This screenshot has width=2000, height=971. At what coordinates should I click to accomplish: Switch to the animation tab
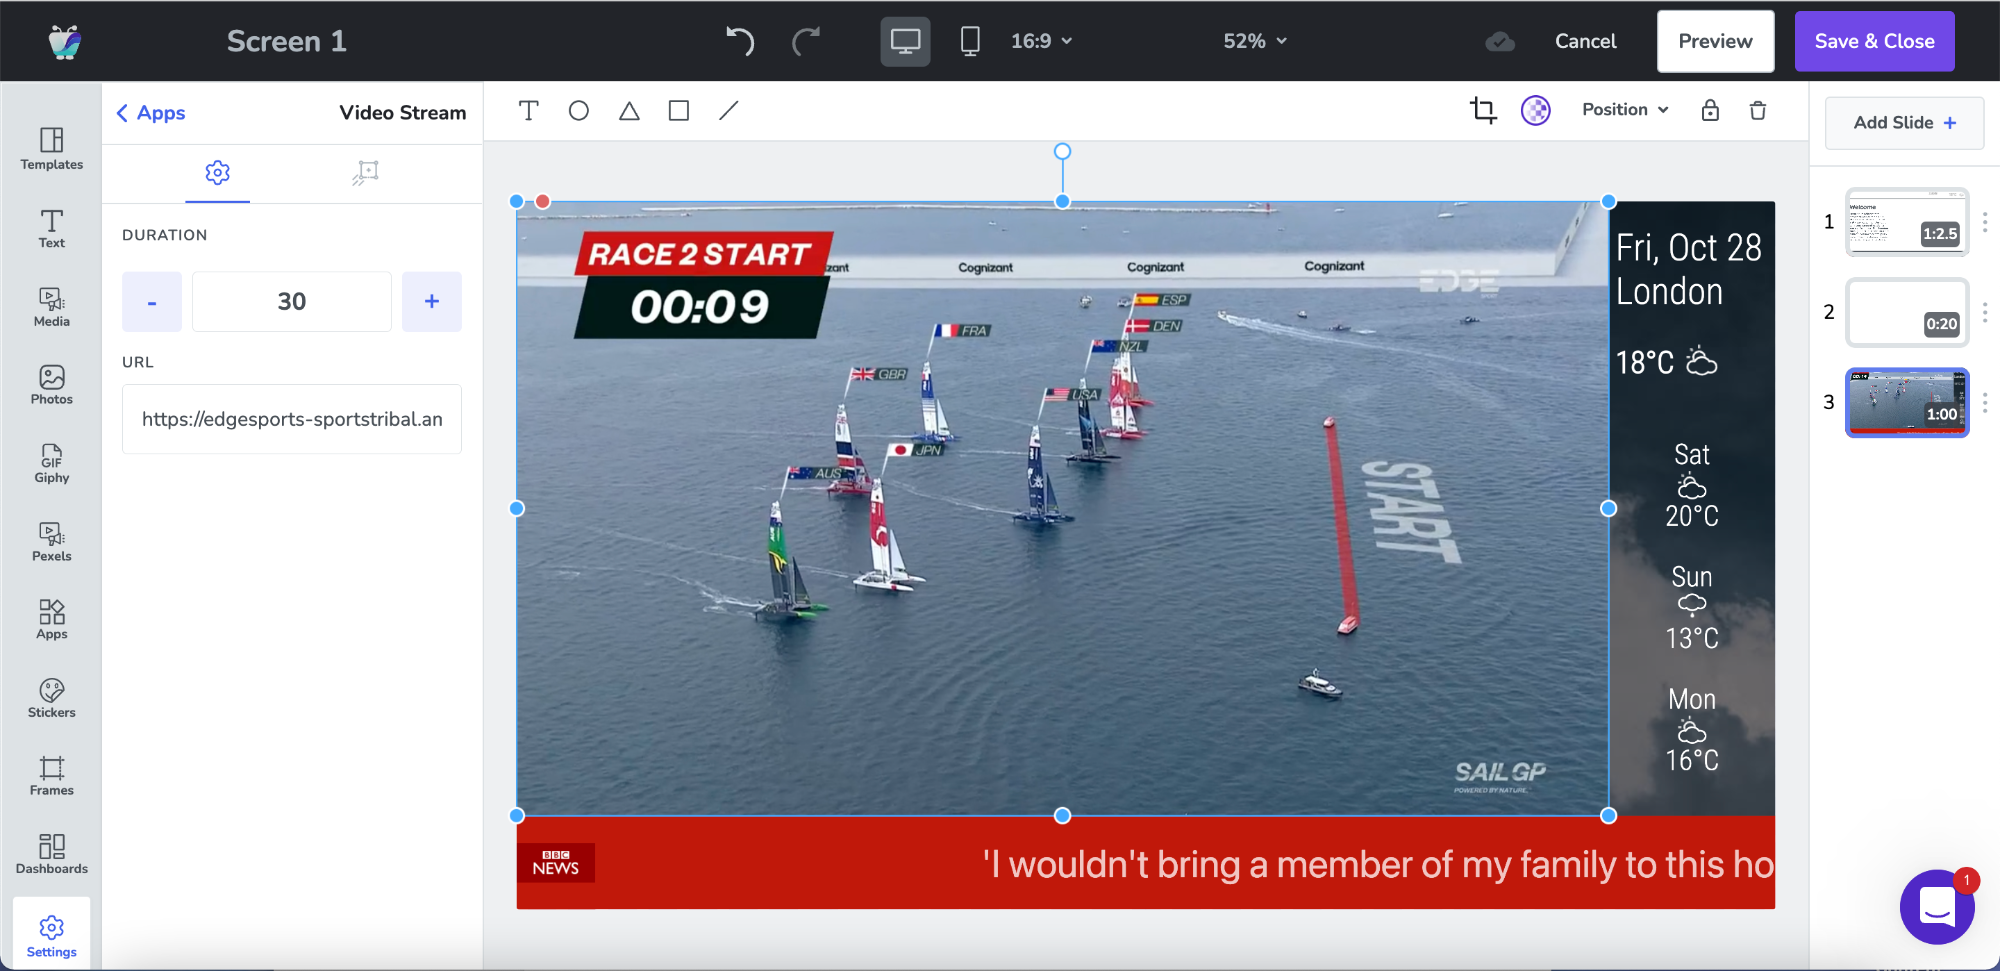point(365,173)
